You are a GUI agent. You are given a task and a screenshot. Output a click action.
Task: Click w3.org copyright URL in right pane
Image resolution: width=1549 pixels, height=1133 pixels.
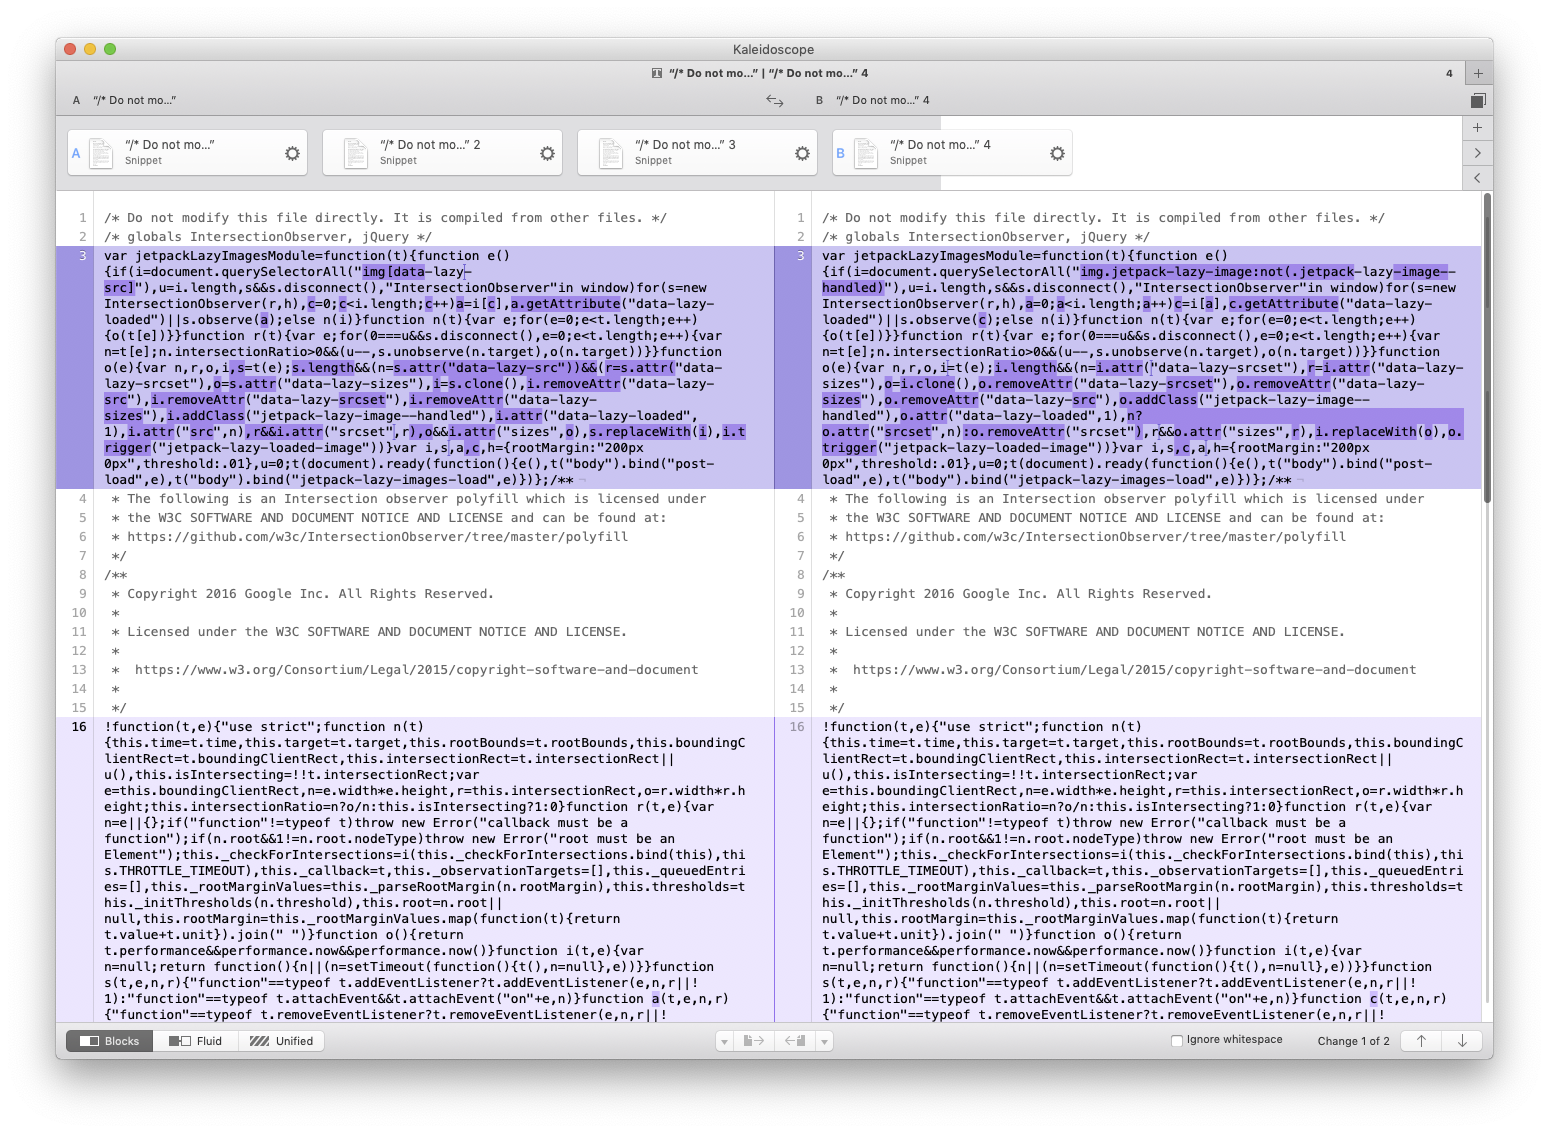tap(1134, 670)
